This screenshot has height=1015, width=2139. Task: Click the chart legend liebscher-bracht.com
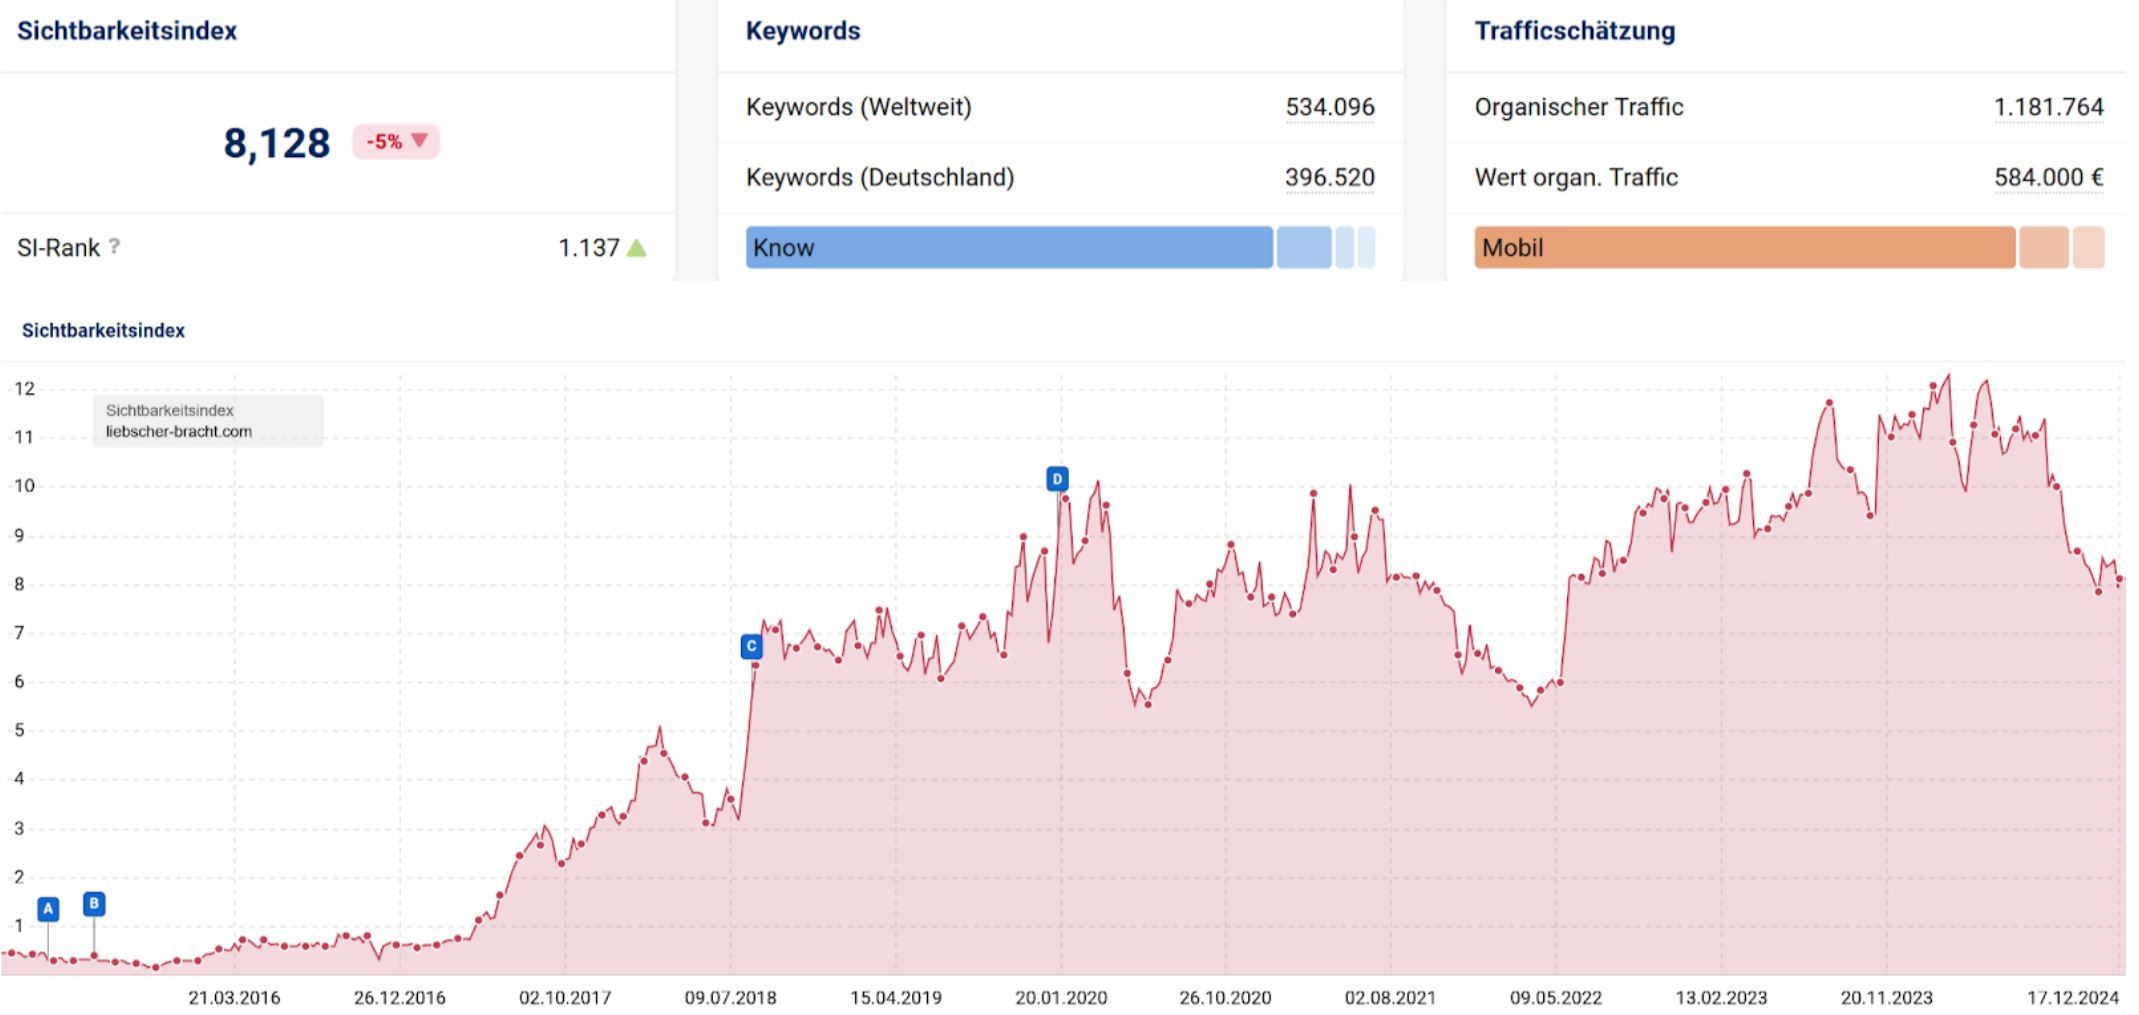179,431
